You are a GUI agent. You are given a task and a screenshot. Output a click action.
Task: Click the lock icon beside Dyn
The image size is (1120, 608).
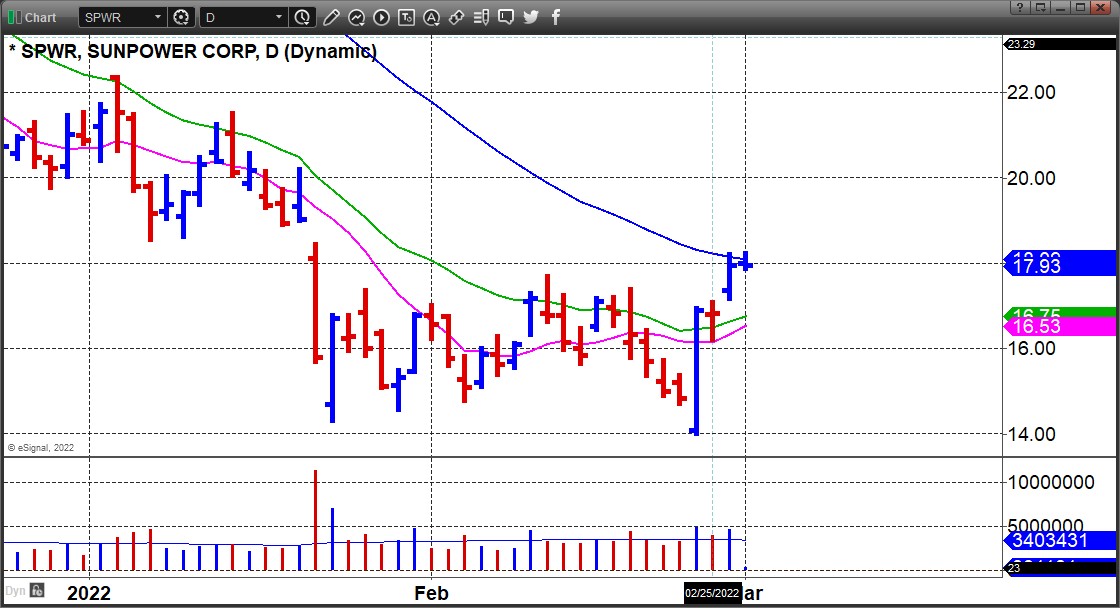click(x=37, y=591)
